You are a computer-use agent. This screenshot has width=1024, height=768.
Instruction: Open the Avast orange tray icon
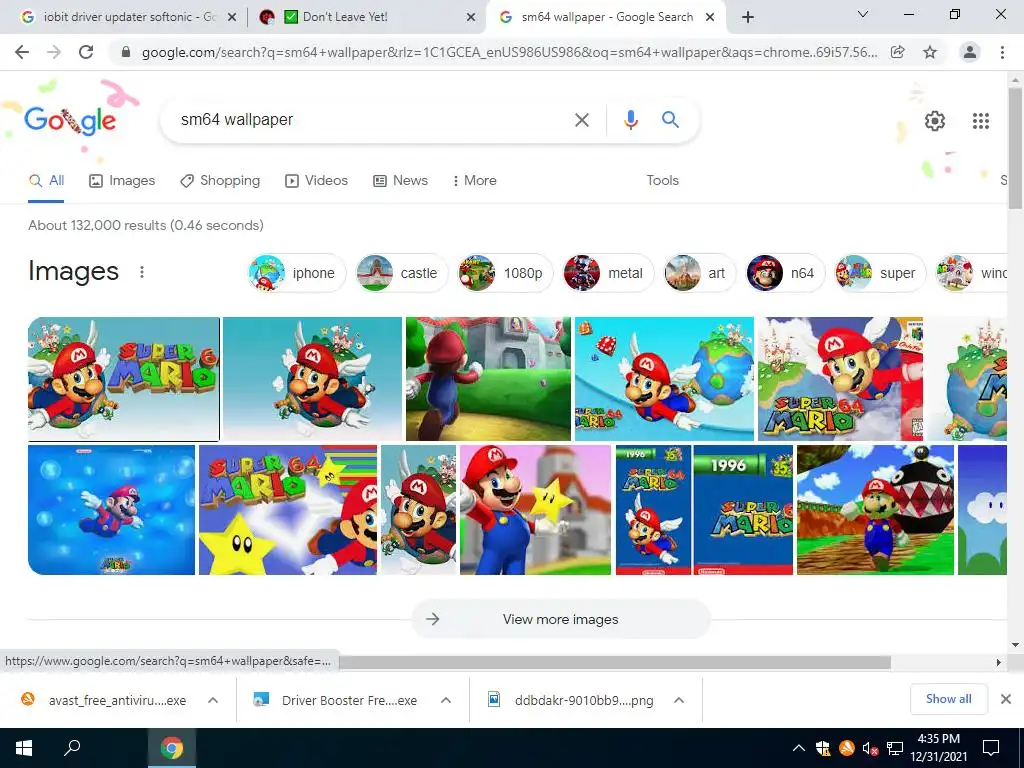click(x=846, y=748)
